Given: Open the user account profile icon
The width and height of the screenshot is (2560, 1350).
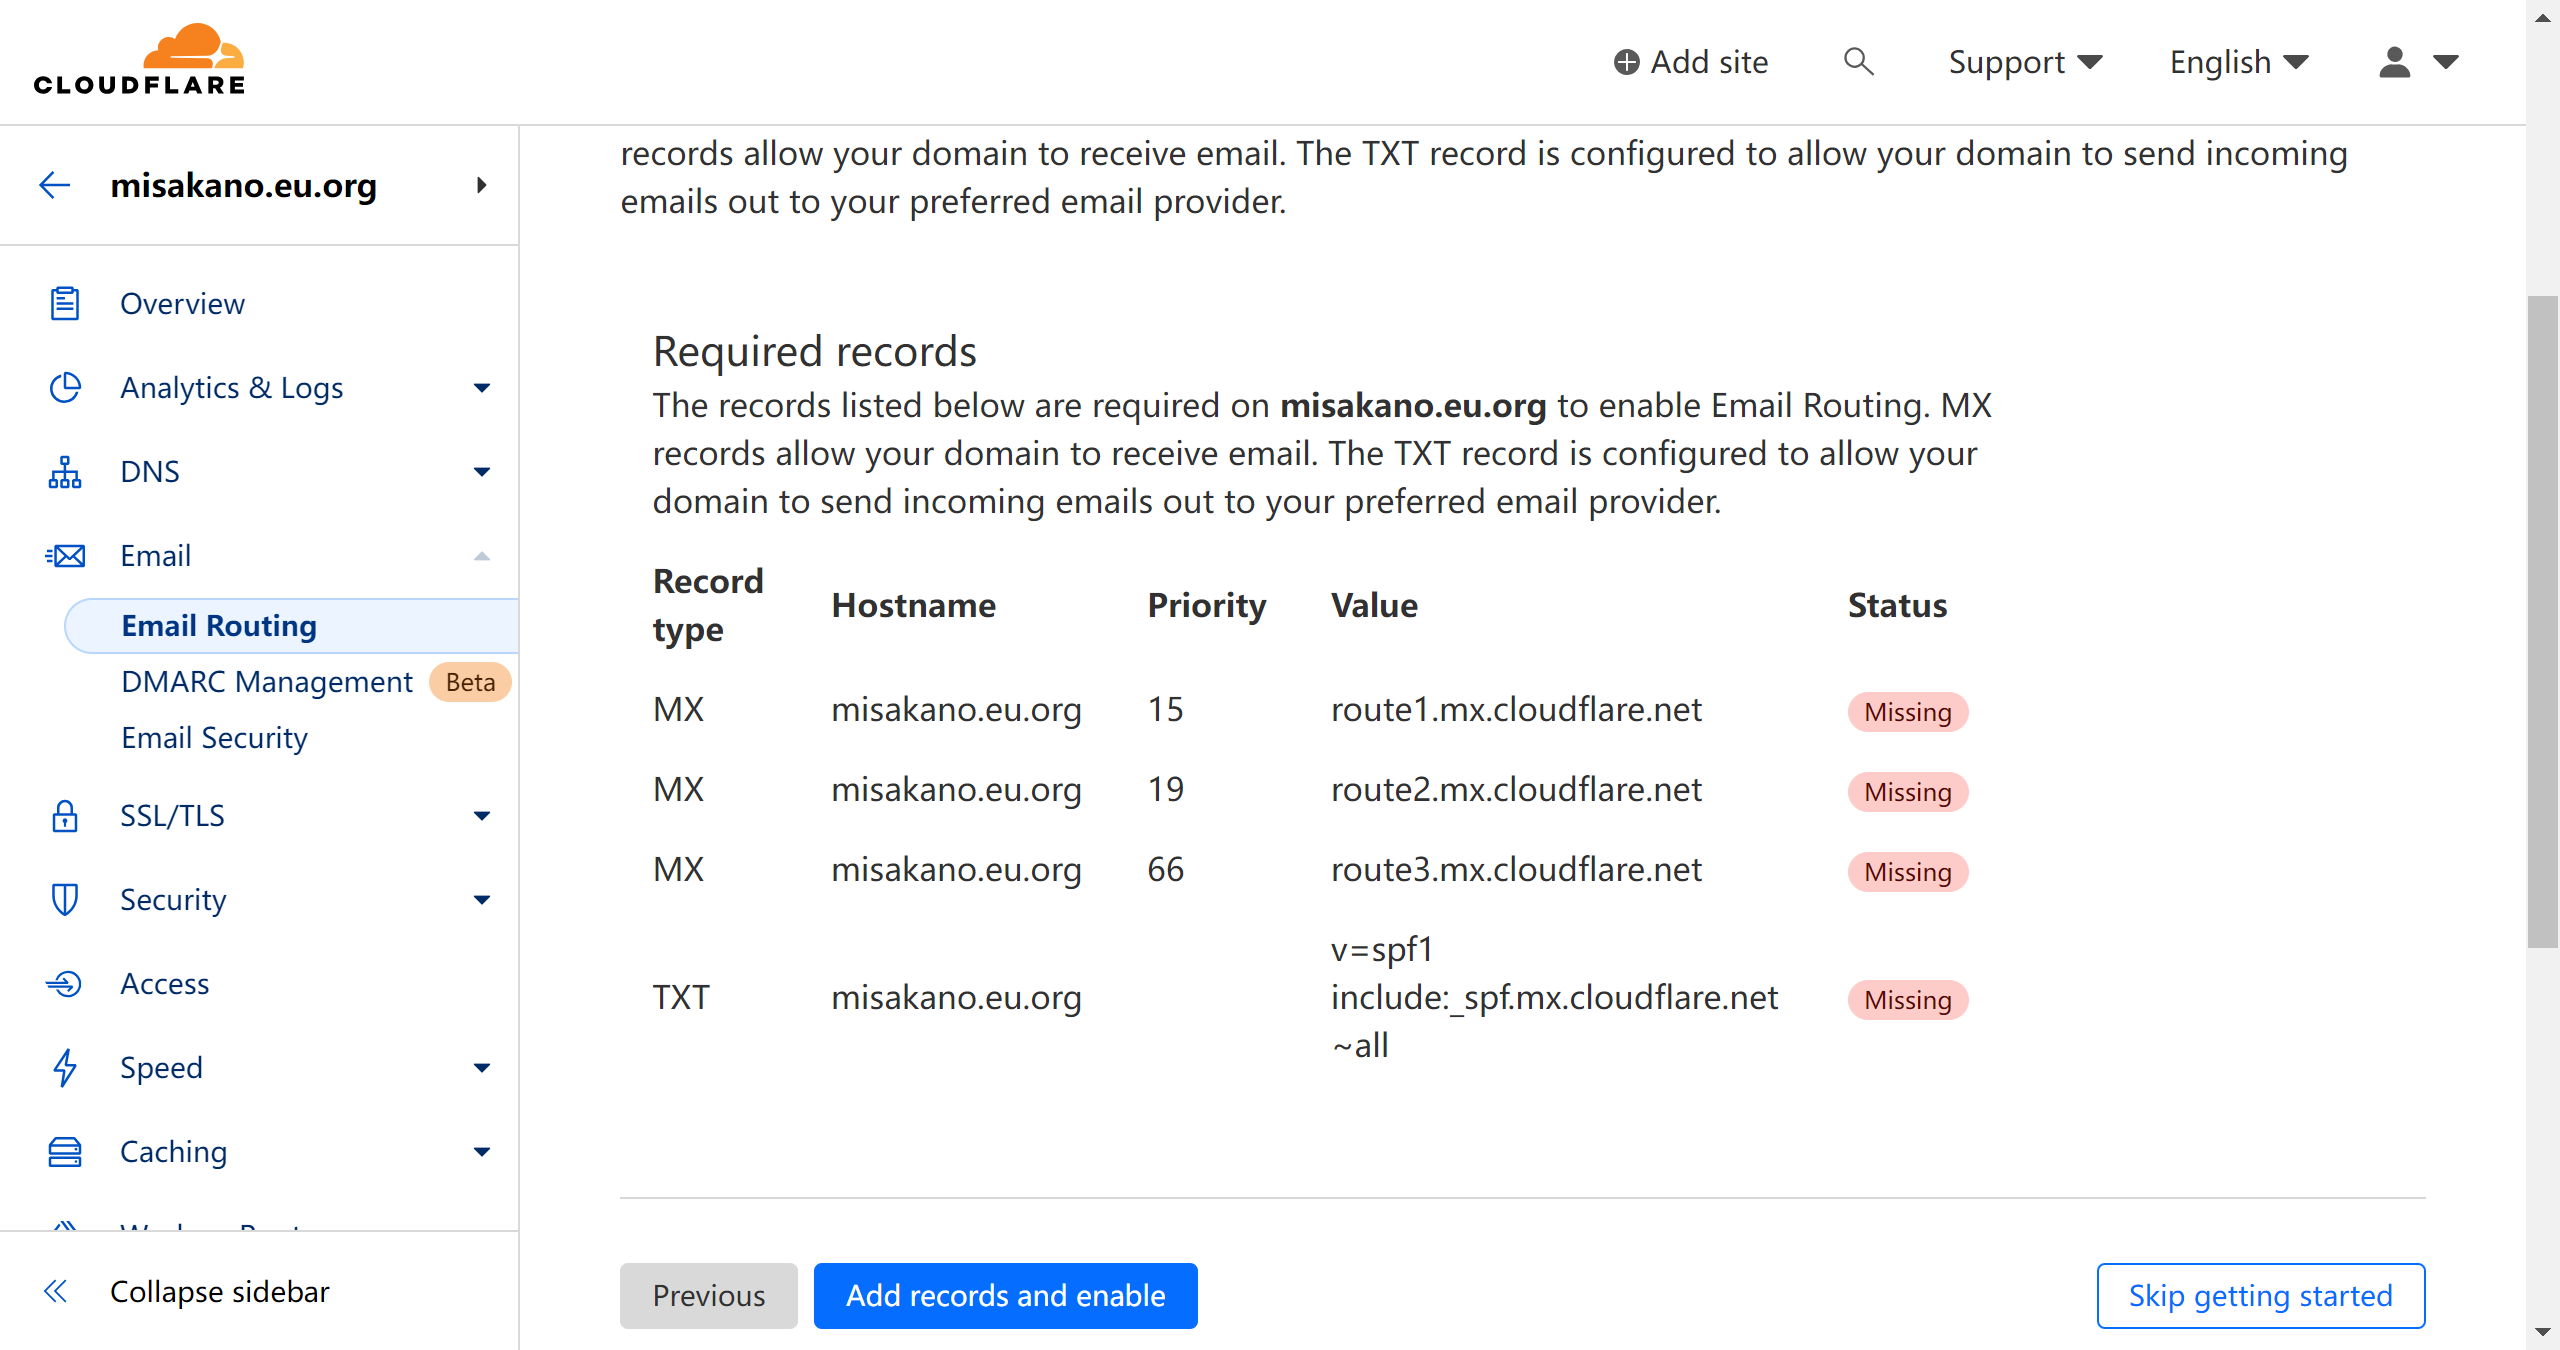Looking at the screenshot, I should click(x=2394, y=62).
